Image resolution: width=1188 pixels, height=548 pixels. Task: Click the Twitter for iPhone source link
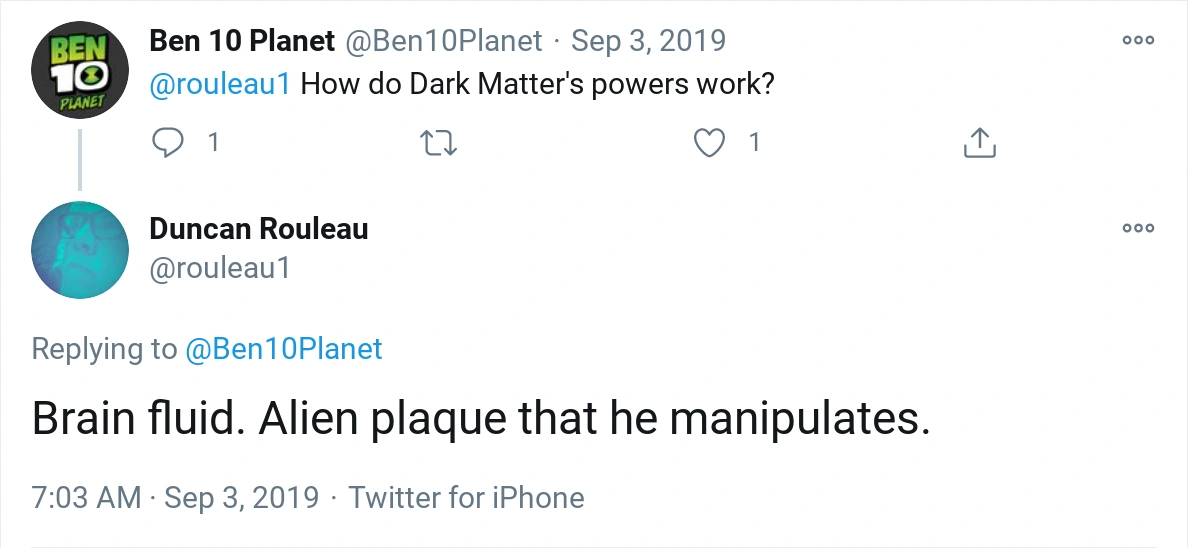pyautogui.click(x=466, y=497)
